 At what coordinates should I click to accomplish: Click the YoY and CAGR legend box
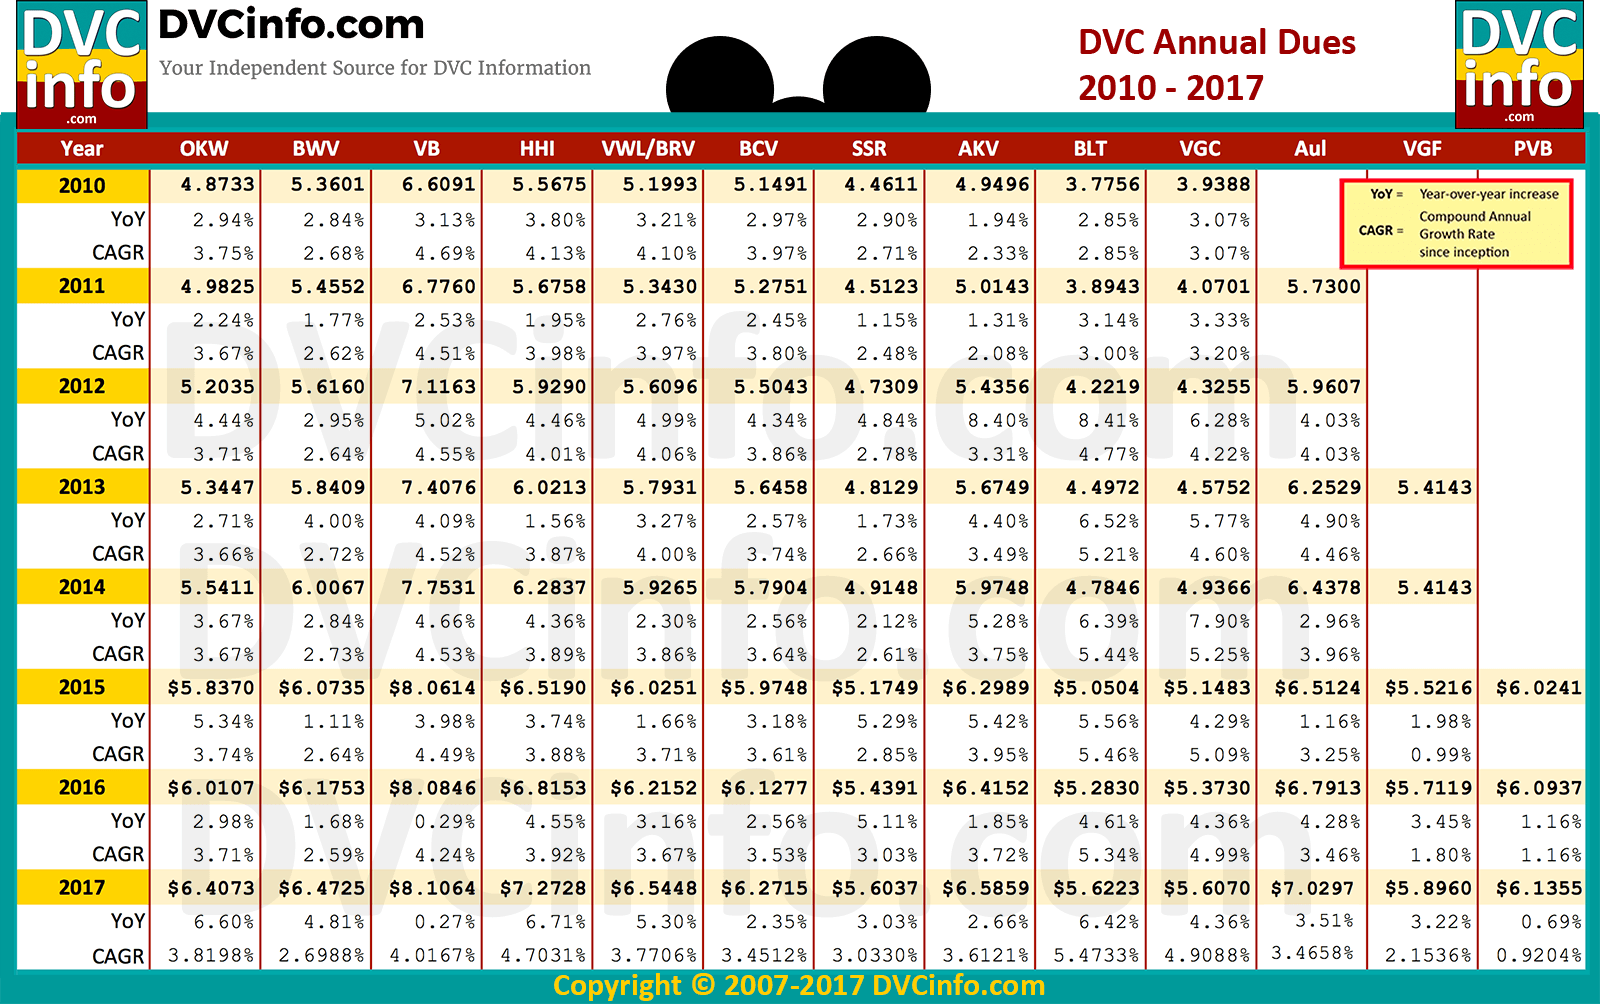[x=1456, y=223]
